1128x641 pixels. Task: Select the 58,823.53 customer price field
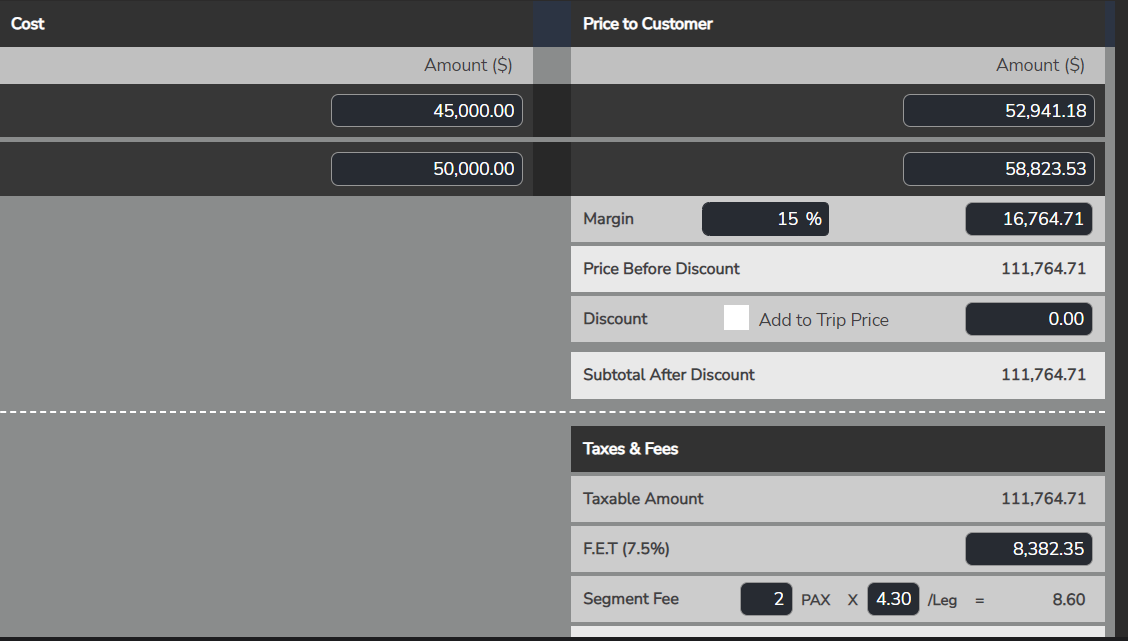(x=998, y=169)
